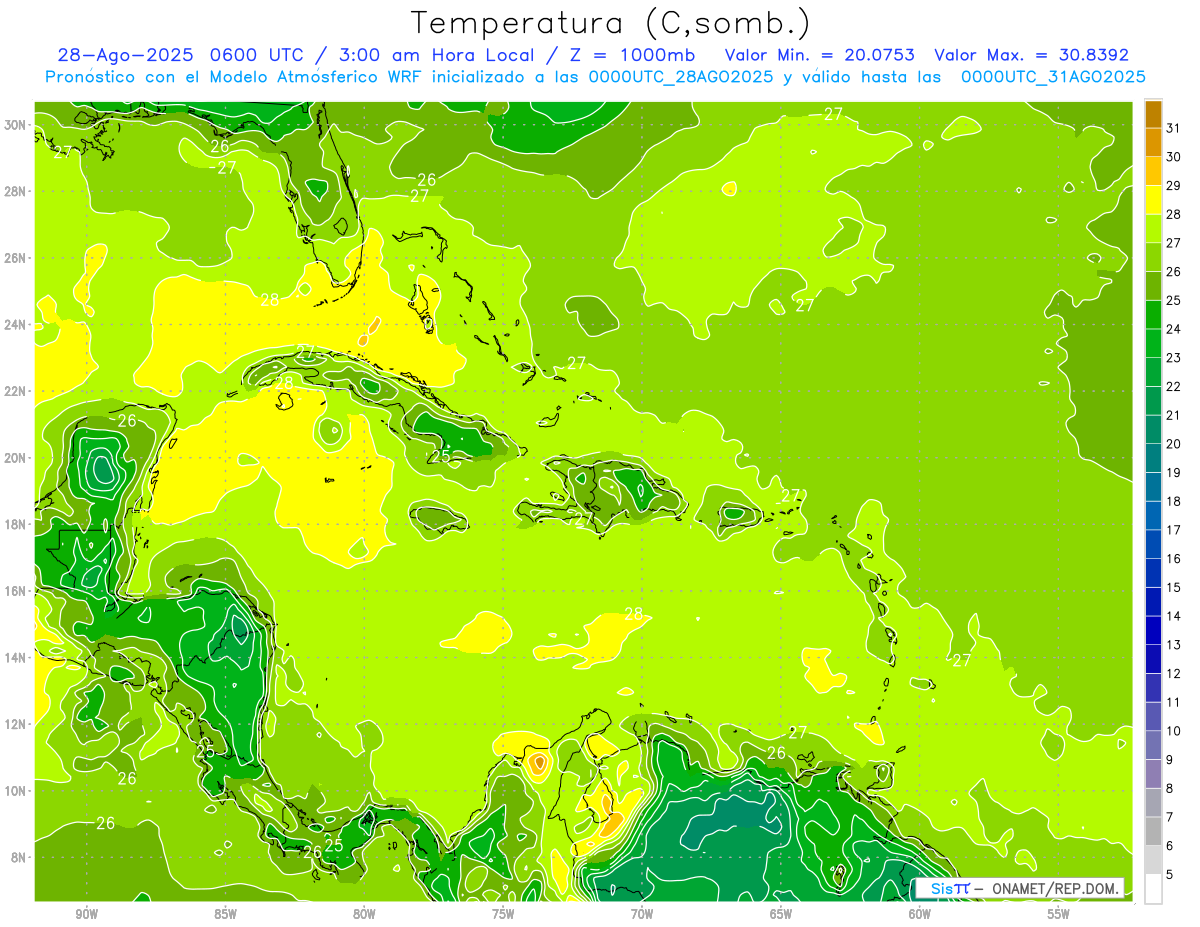Click the legend scale label 31
The height and width of the screenshot is (927, 1200).
[x=1174, y=128]
